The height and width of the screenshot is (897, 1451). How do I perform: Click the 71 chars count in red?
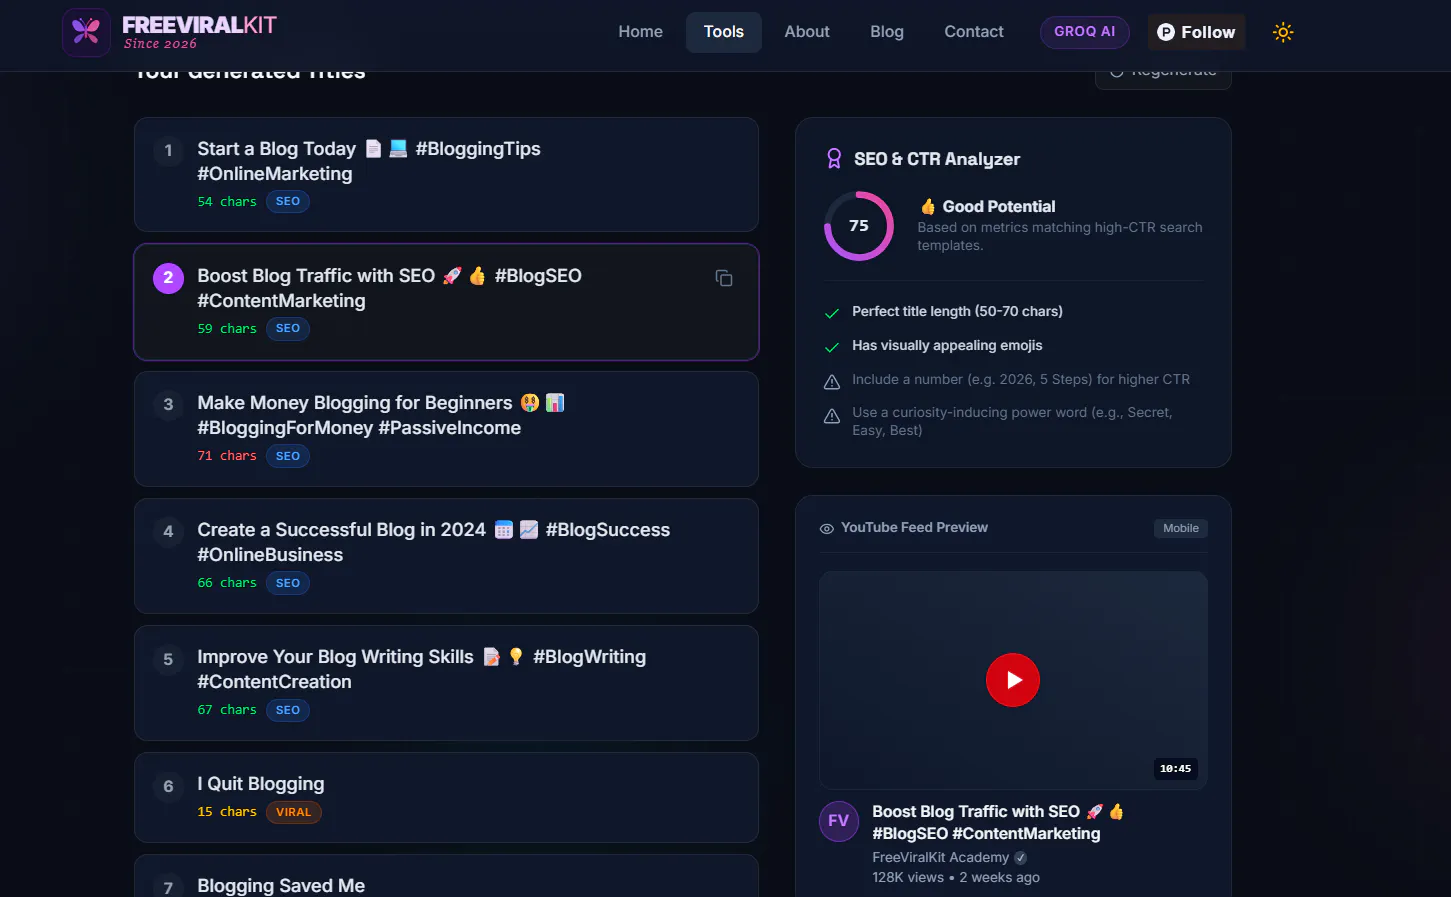tap(227, 455)
